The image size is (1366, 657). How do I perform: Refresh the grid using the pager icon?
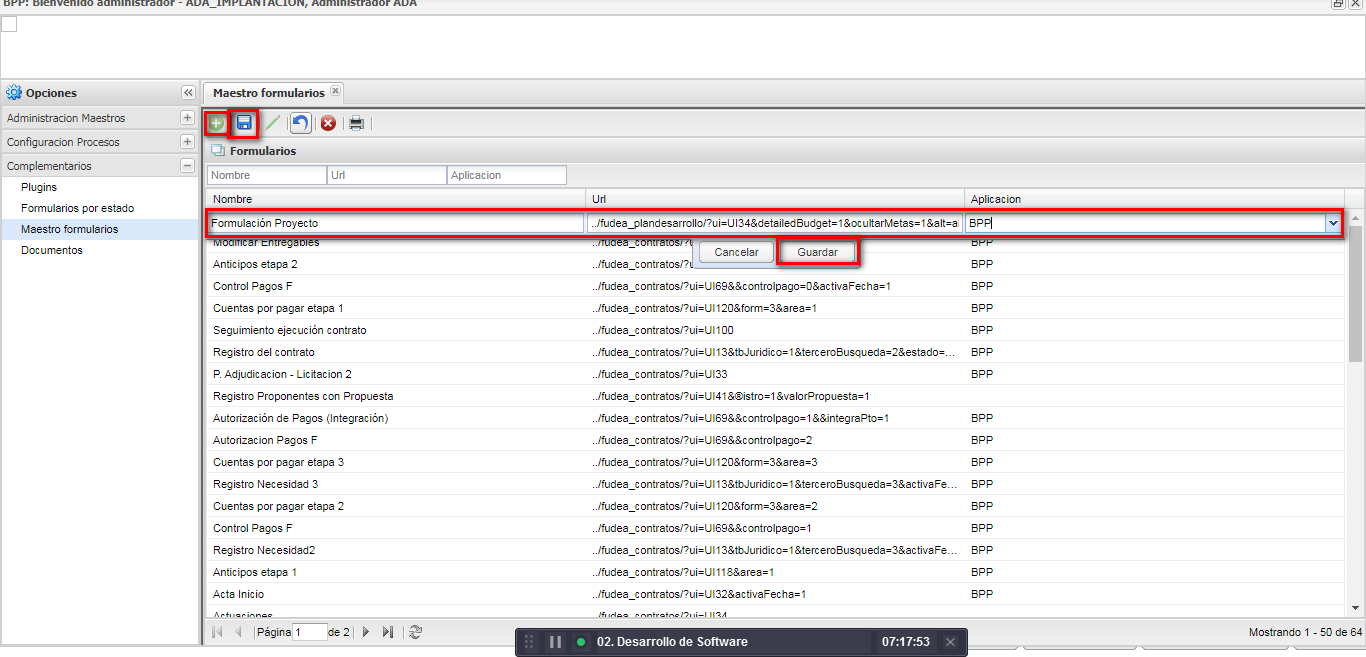(416, 632)
